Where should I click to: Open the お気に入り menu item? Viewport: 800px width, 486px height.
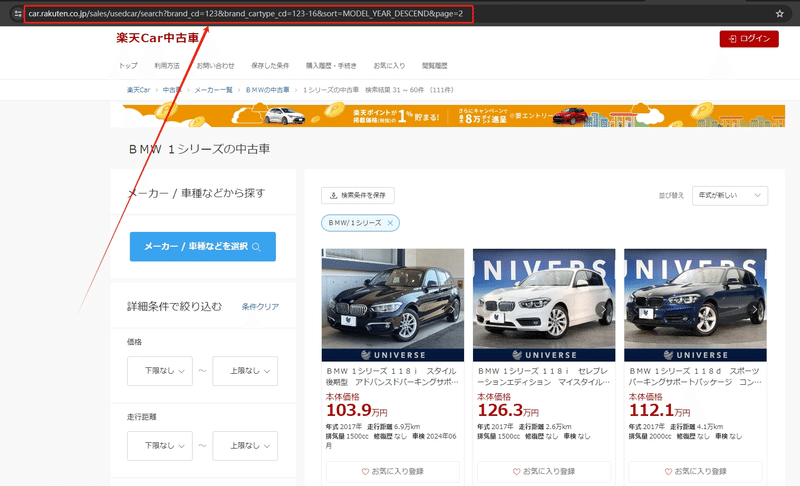(389, 66)
